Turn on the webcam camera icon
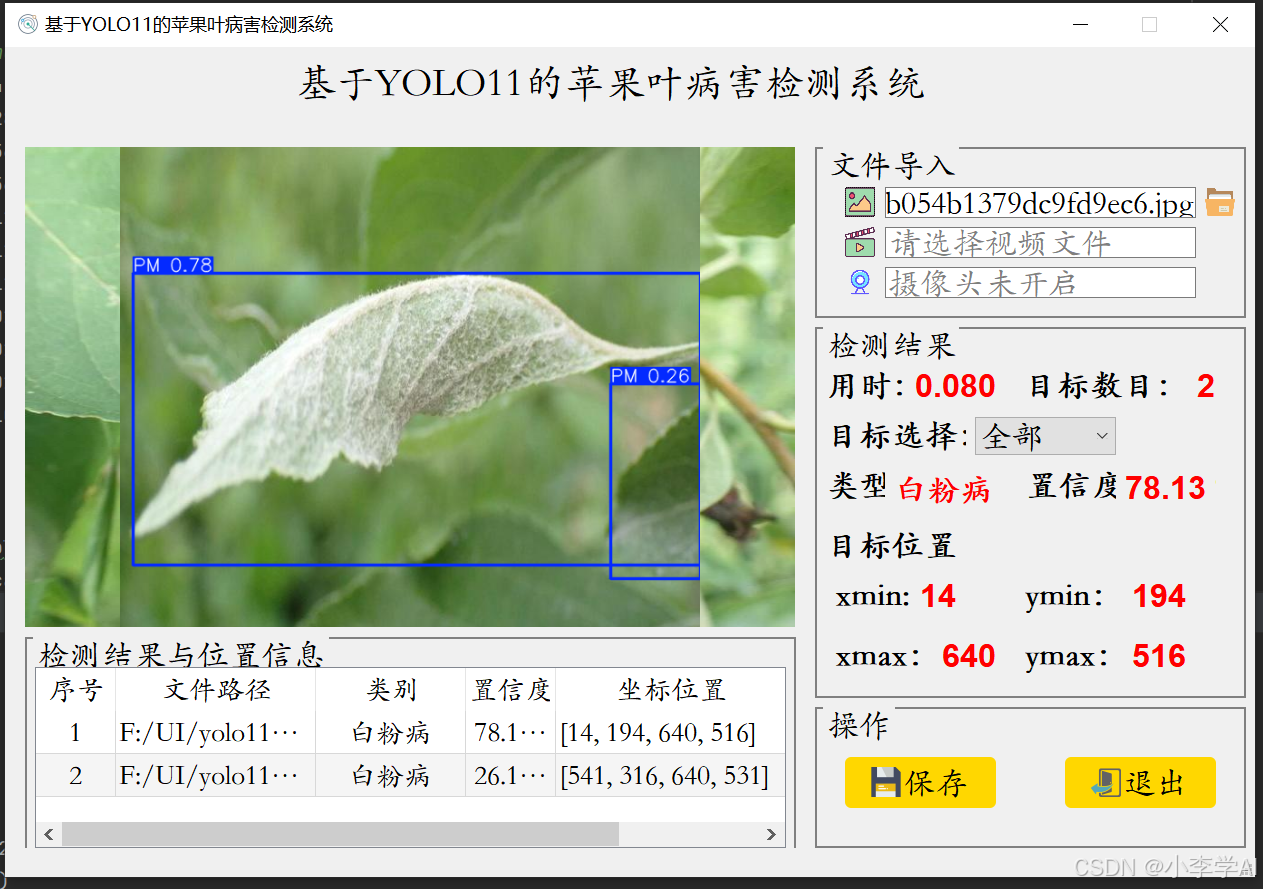Image resolution: width=1263 pixels, height=889 pixels. 859,283
